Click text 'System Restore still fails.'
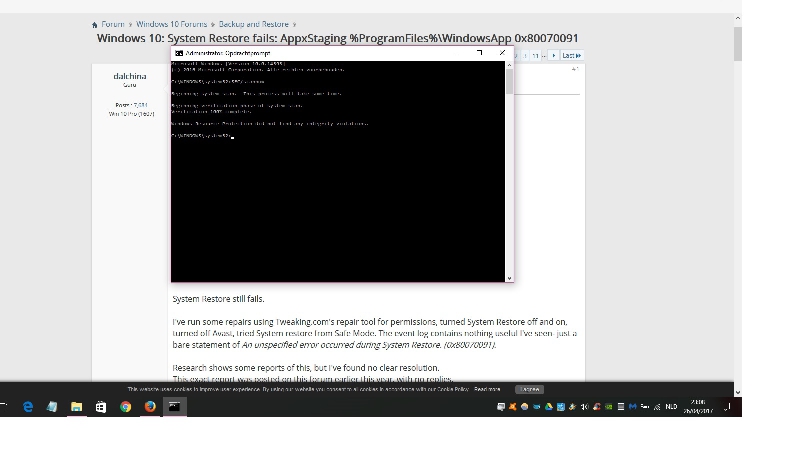Screen dimensions: 800x450 pos(218,299)
